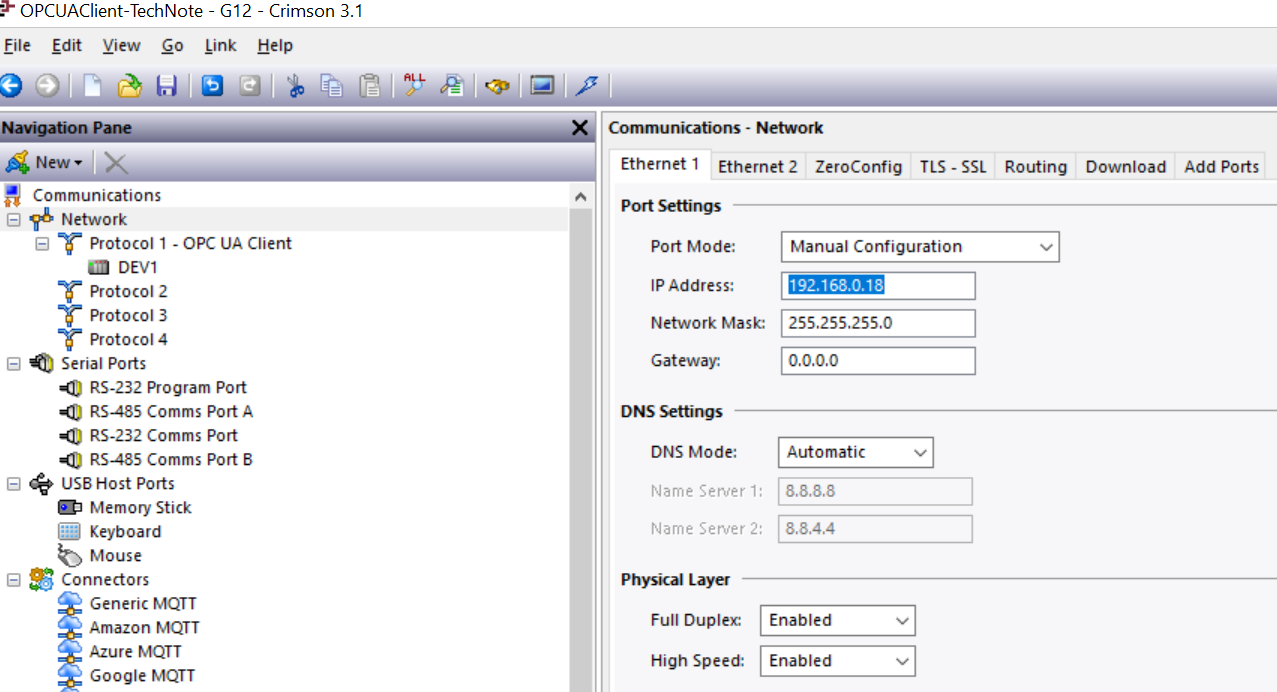This screenshot has width=1277, height=692.
Task: Click the navigation tree scrollbar up arrow
Action: tap(581, 196)
